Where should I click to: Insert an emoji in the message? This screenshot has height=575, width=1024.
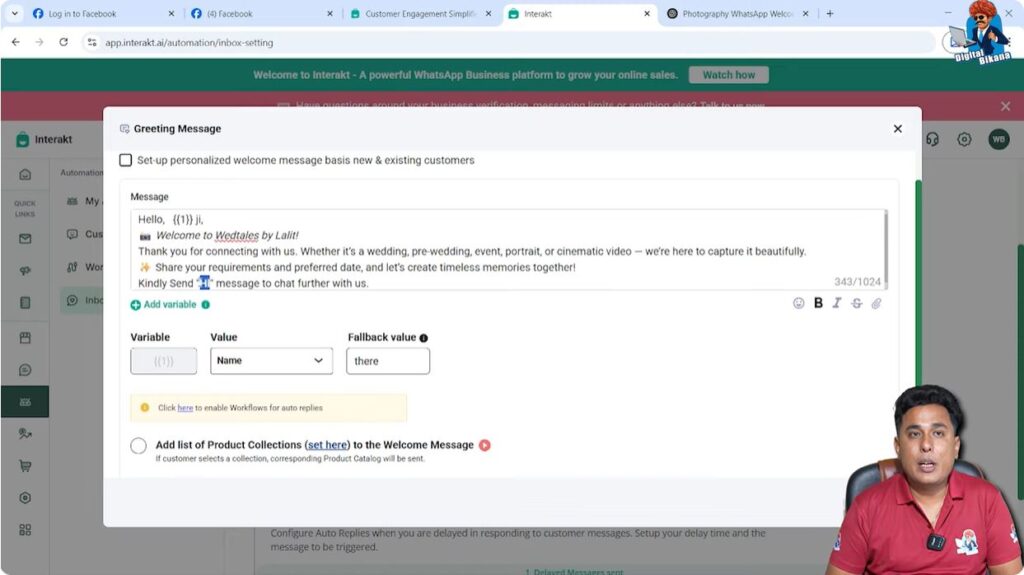pyautogui.click(x=798, y=303)
